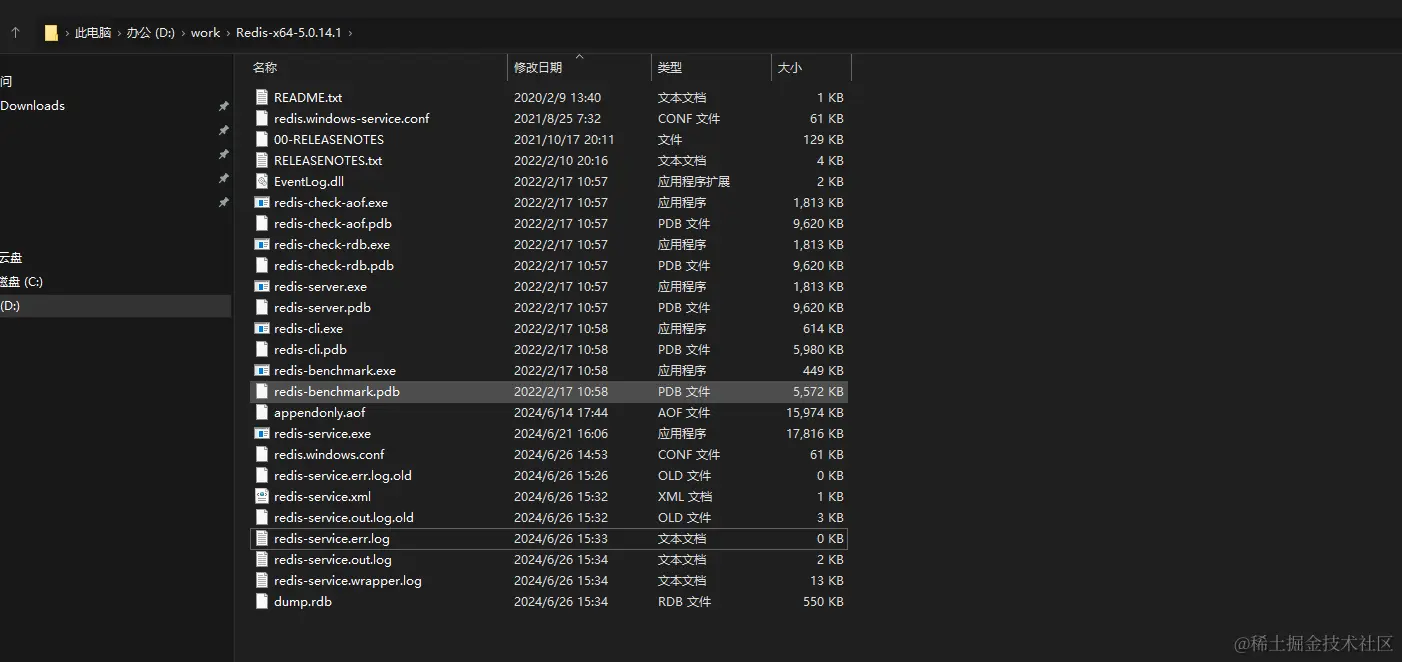Image resolution: width=1402 pixels, height=662 pixels.
Task: Click the redis-service.err.log.old file icon
Action: (x=262, y=475)
